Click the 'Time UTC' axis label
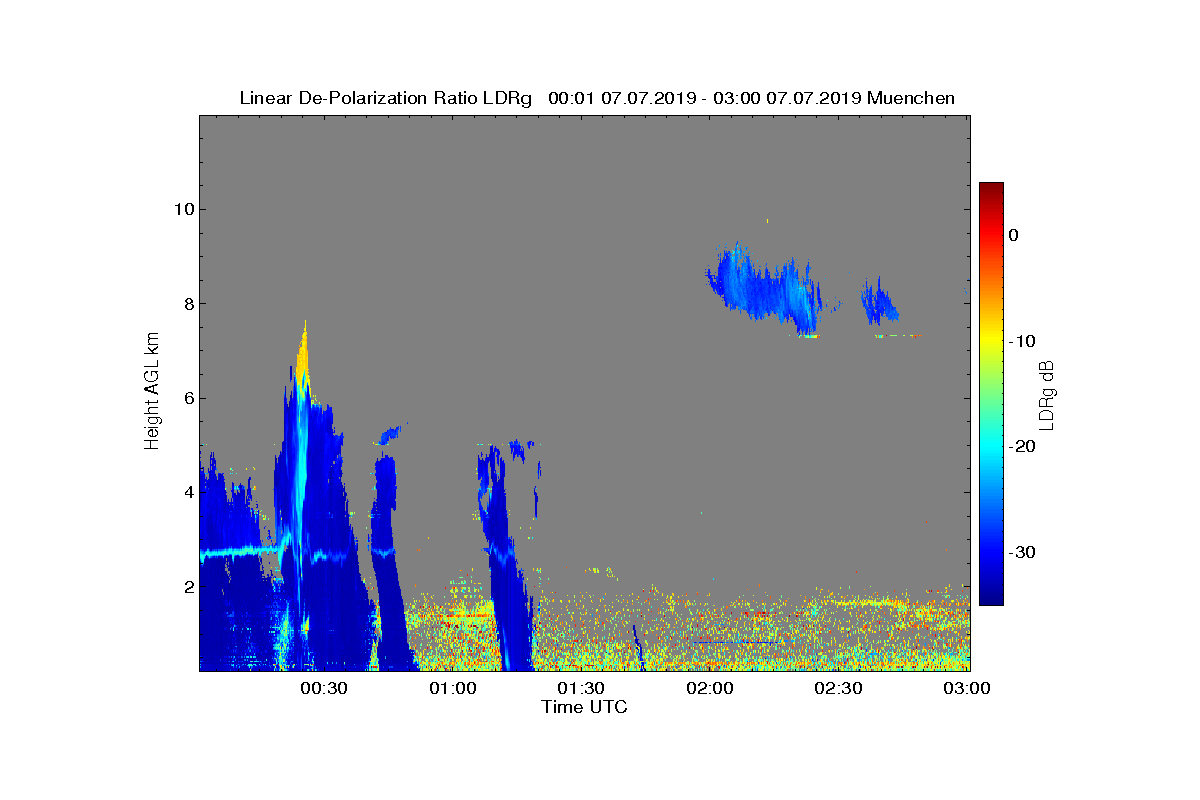This screenshot has width=1200, height=800. tap(585, 707)
